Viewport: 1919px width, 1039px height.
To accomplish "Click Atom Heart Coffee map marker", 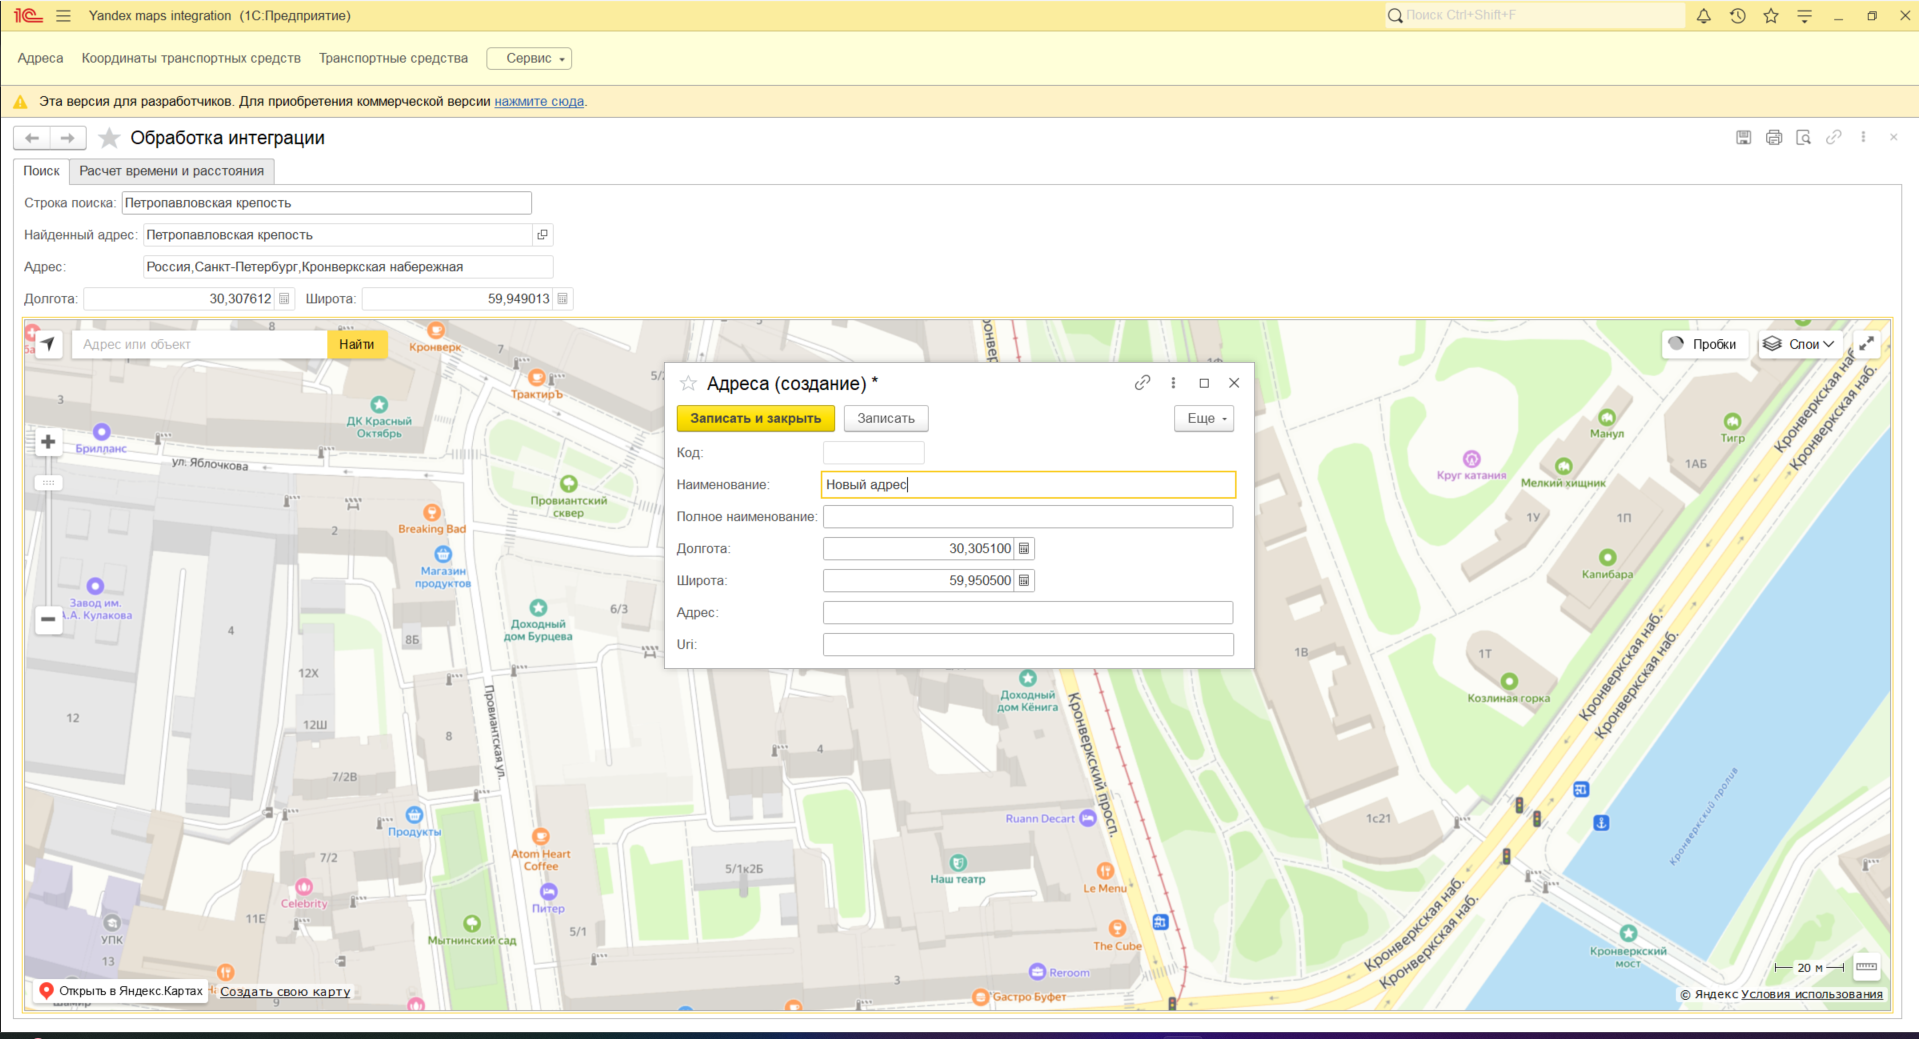I will pos(541,836).
